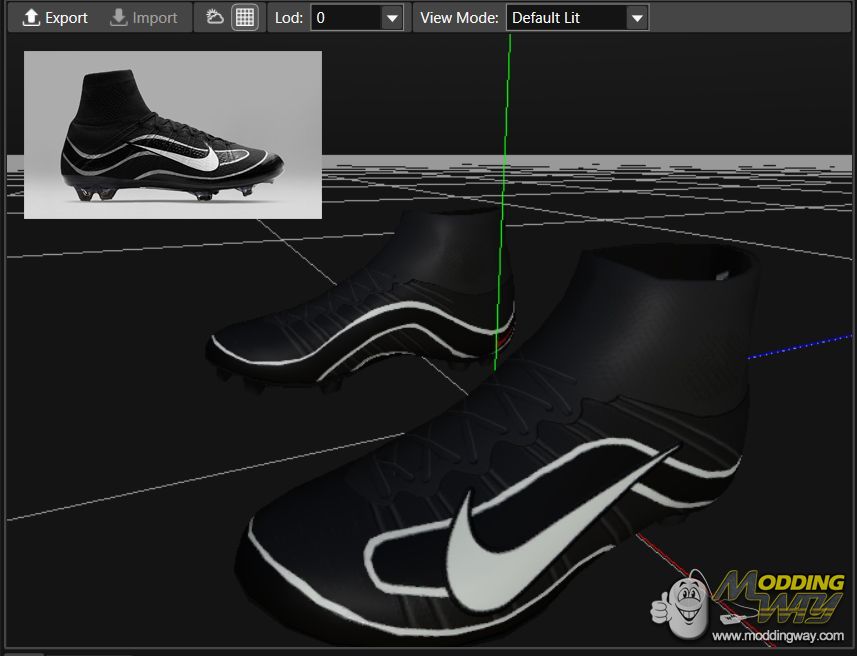Viewport: 857px width, 656px height.
Task: Click the Nike boot reference photo
Action: tap(173, 134)
